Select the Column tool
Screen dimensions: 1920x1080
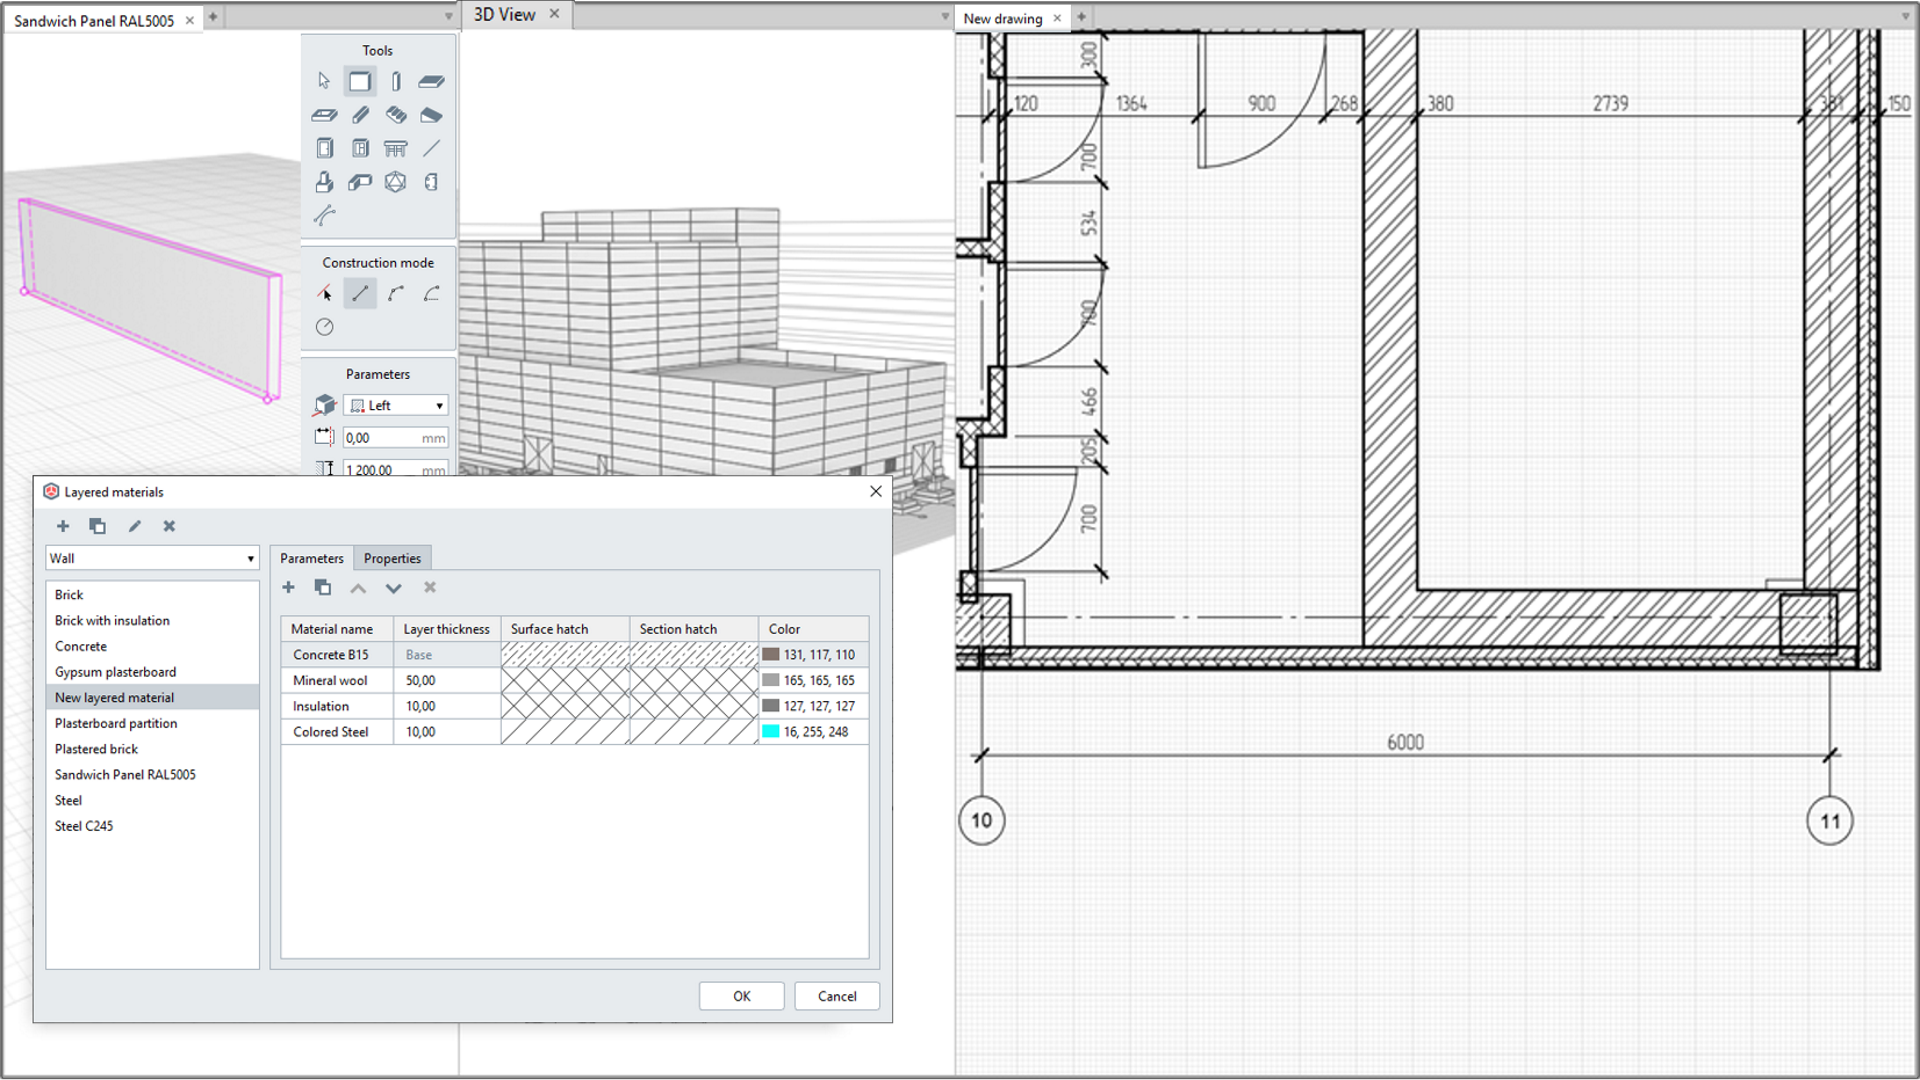[x=396, y=81]
